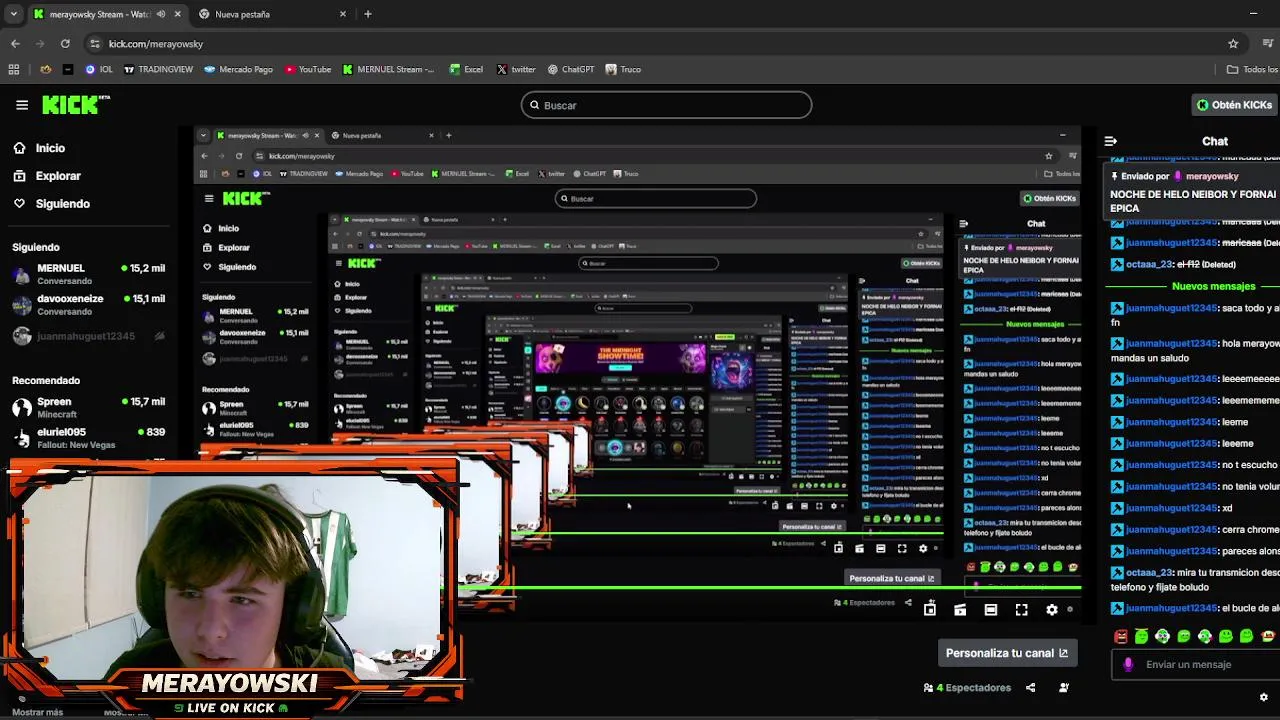The height and width of the screenshot is (720, 1280).
Task: Open the IOL bookmark
Action: click(99, 70)
